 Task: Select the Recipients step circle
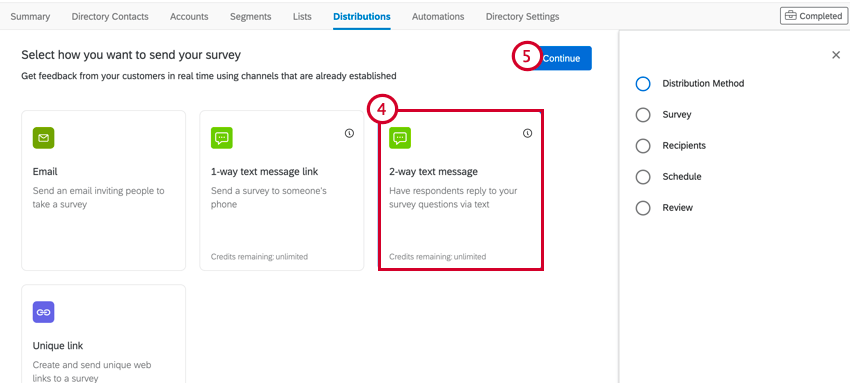(x=643, y=146)
